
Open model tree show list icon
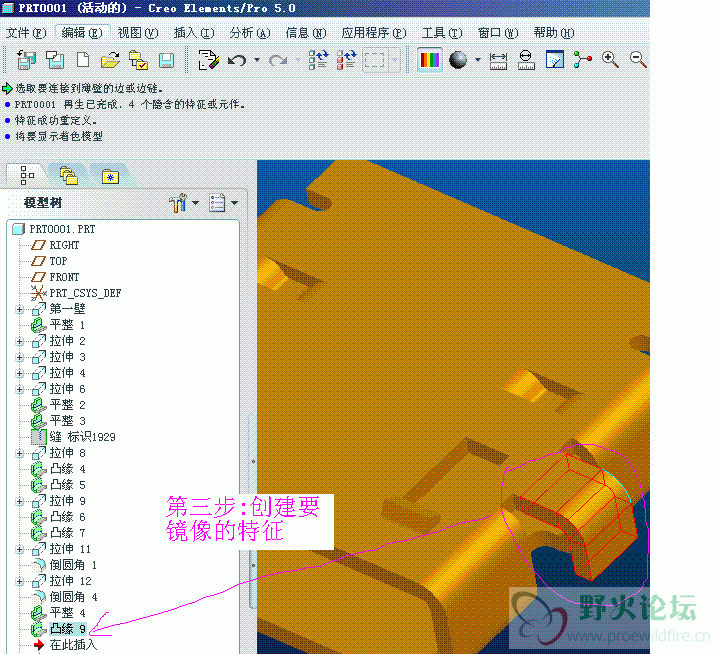coord(217,203)
